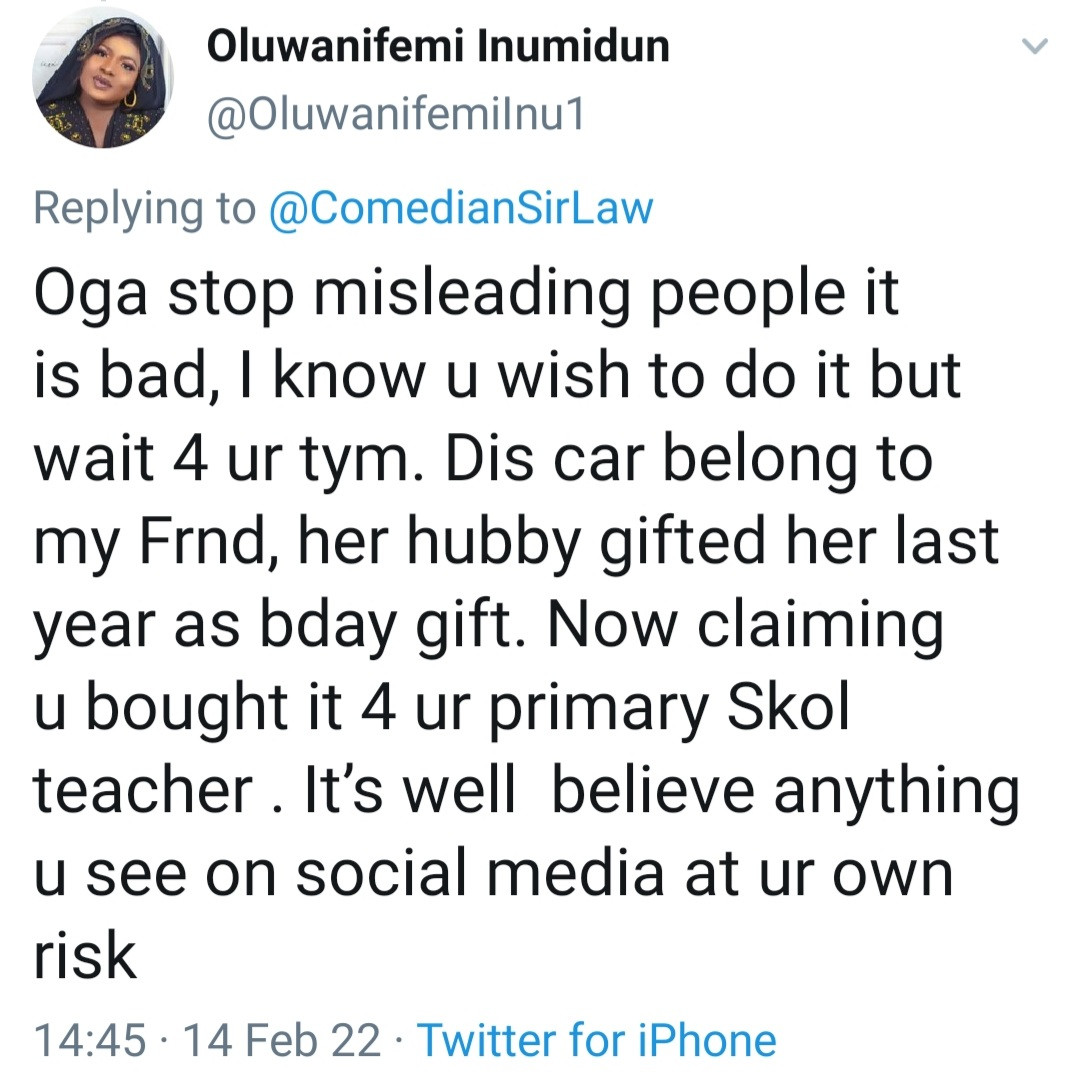Click the Twitter for iPhone source link
The image size is (1080, 1074).
[x=596, y=1039]
